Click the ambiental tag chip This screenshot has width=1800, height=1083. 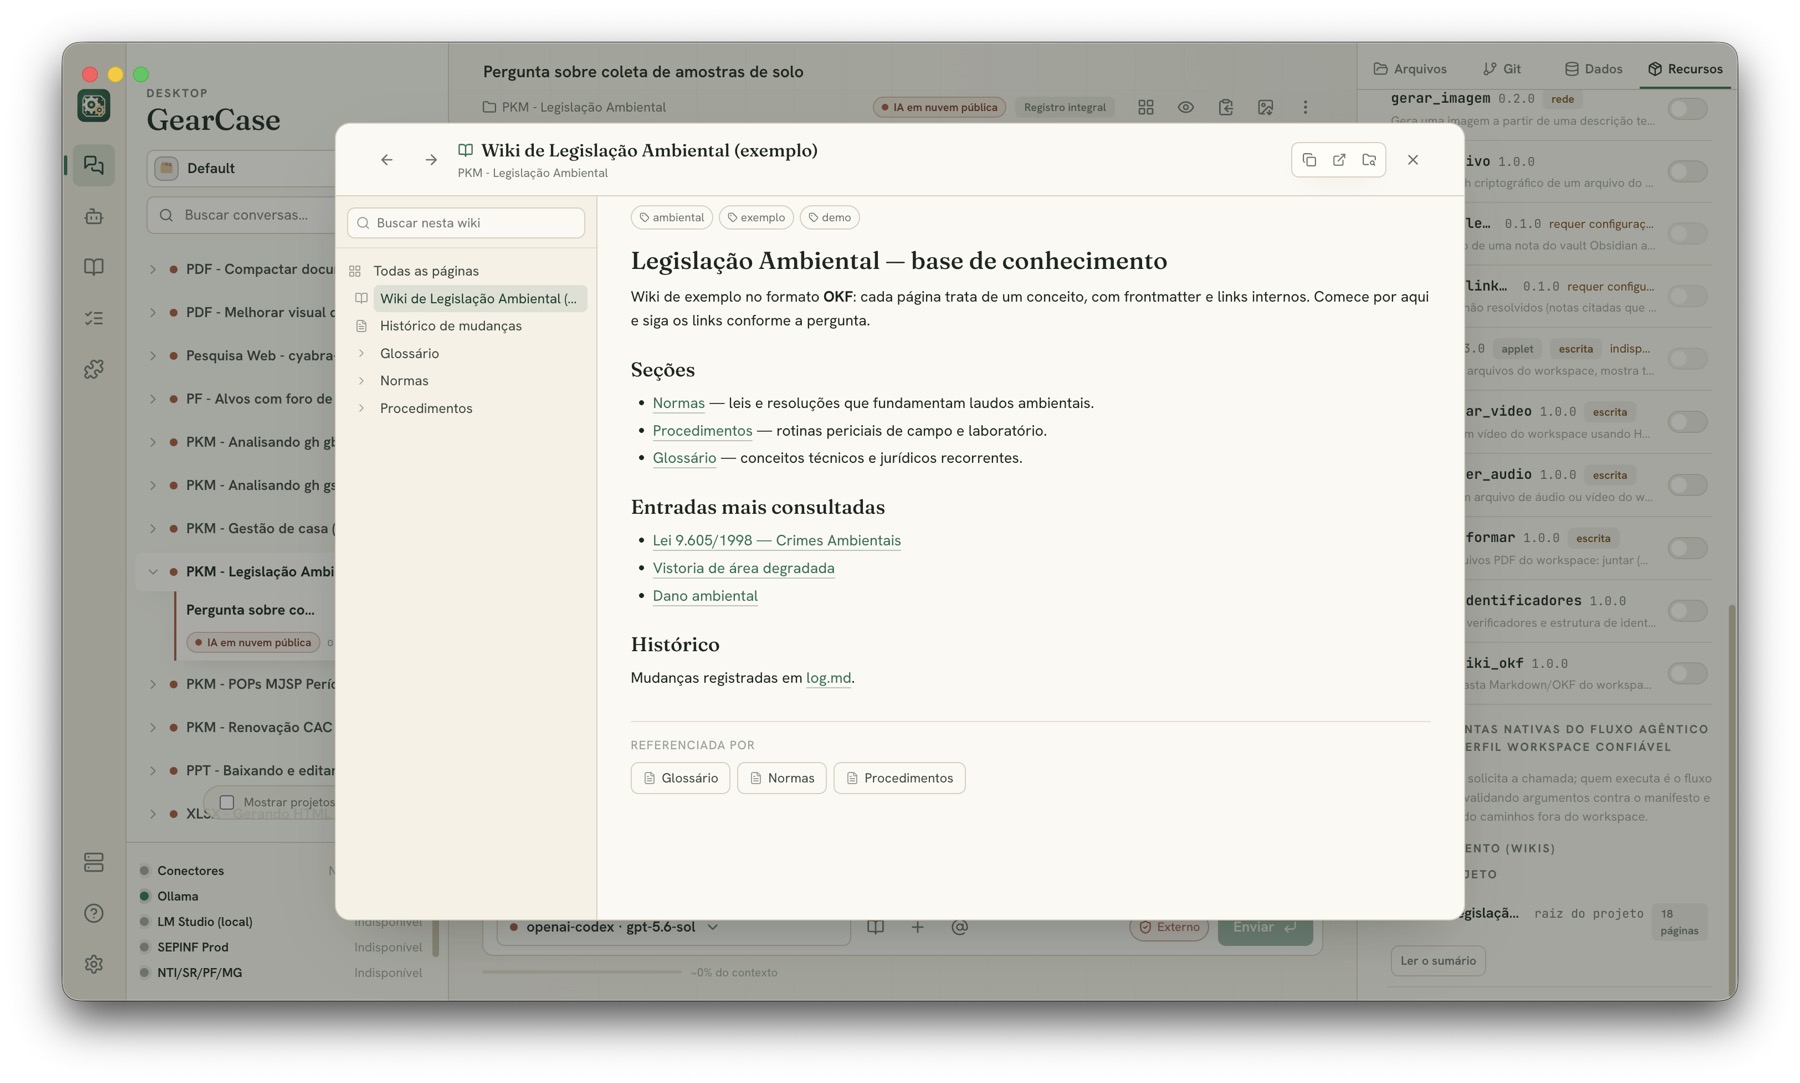click(x=672, y=217)
